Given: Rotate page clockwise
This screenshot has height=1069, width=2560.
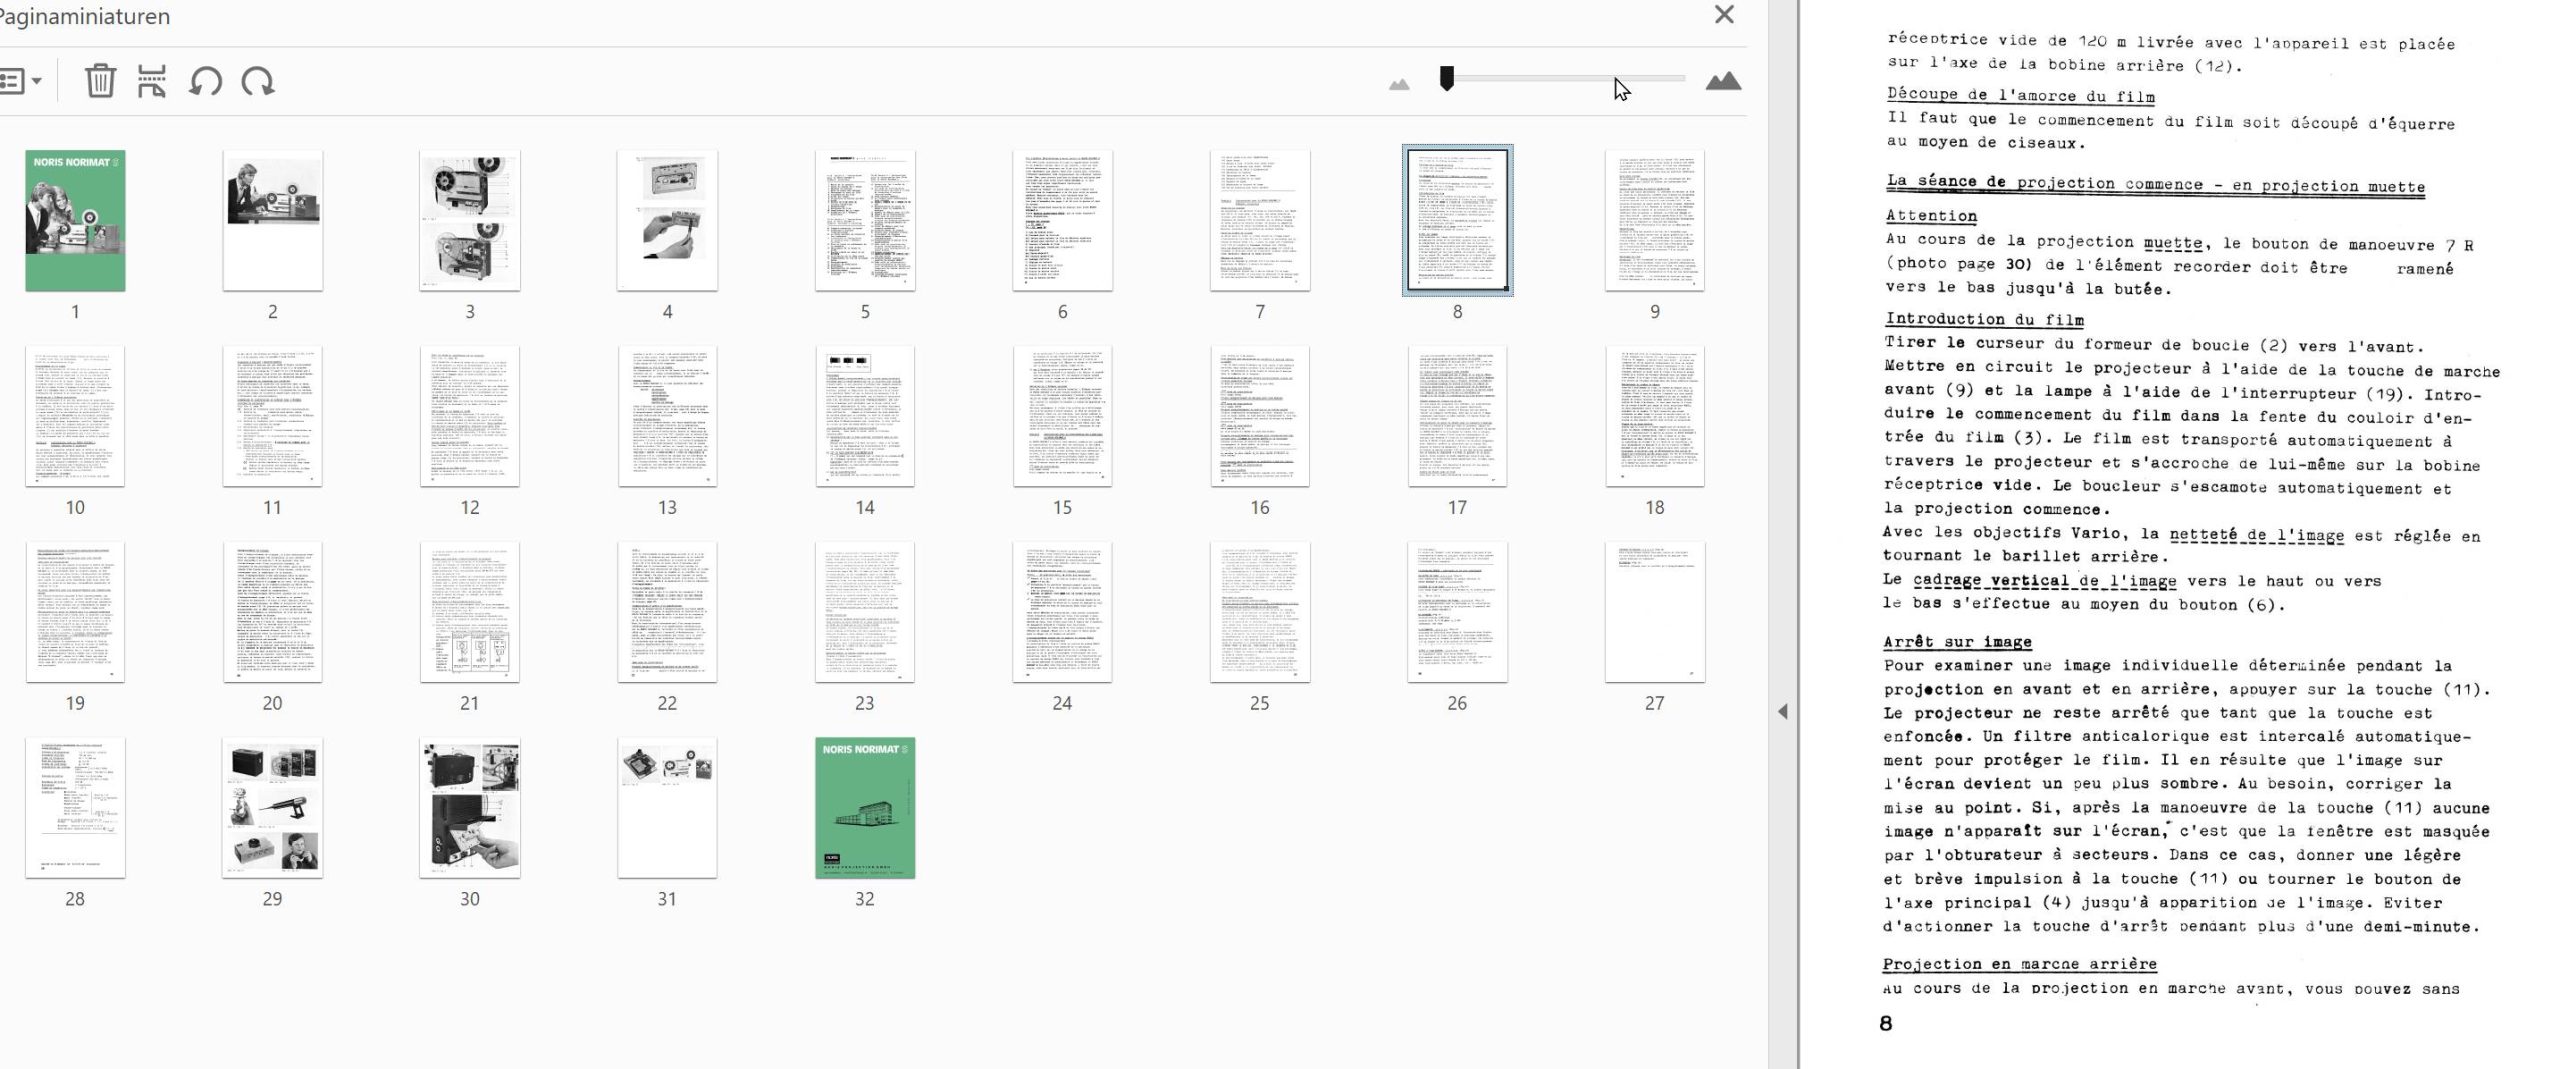Looking at the screenshot, I should click(x=258, y=81).
